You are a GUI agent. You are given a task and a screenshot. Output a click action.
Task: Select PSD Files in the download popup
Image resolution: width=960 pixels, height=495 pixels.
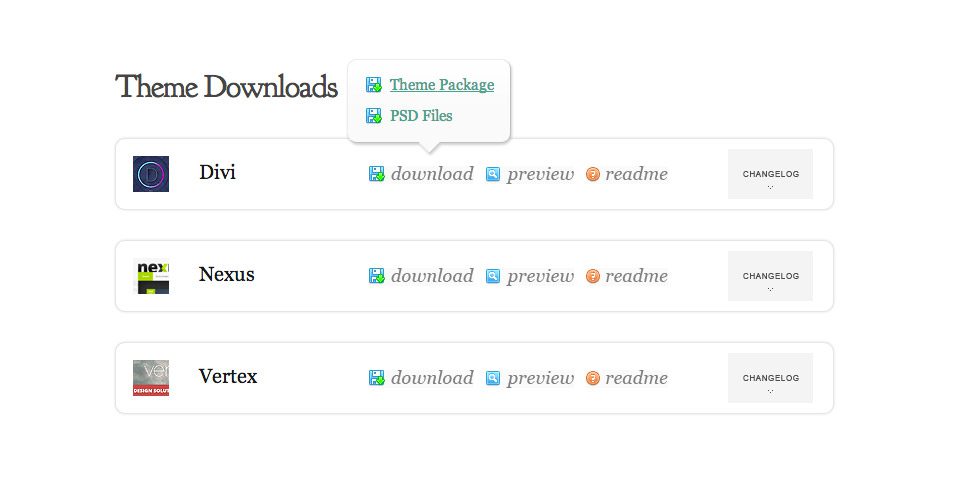coord(421,115)
